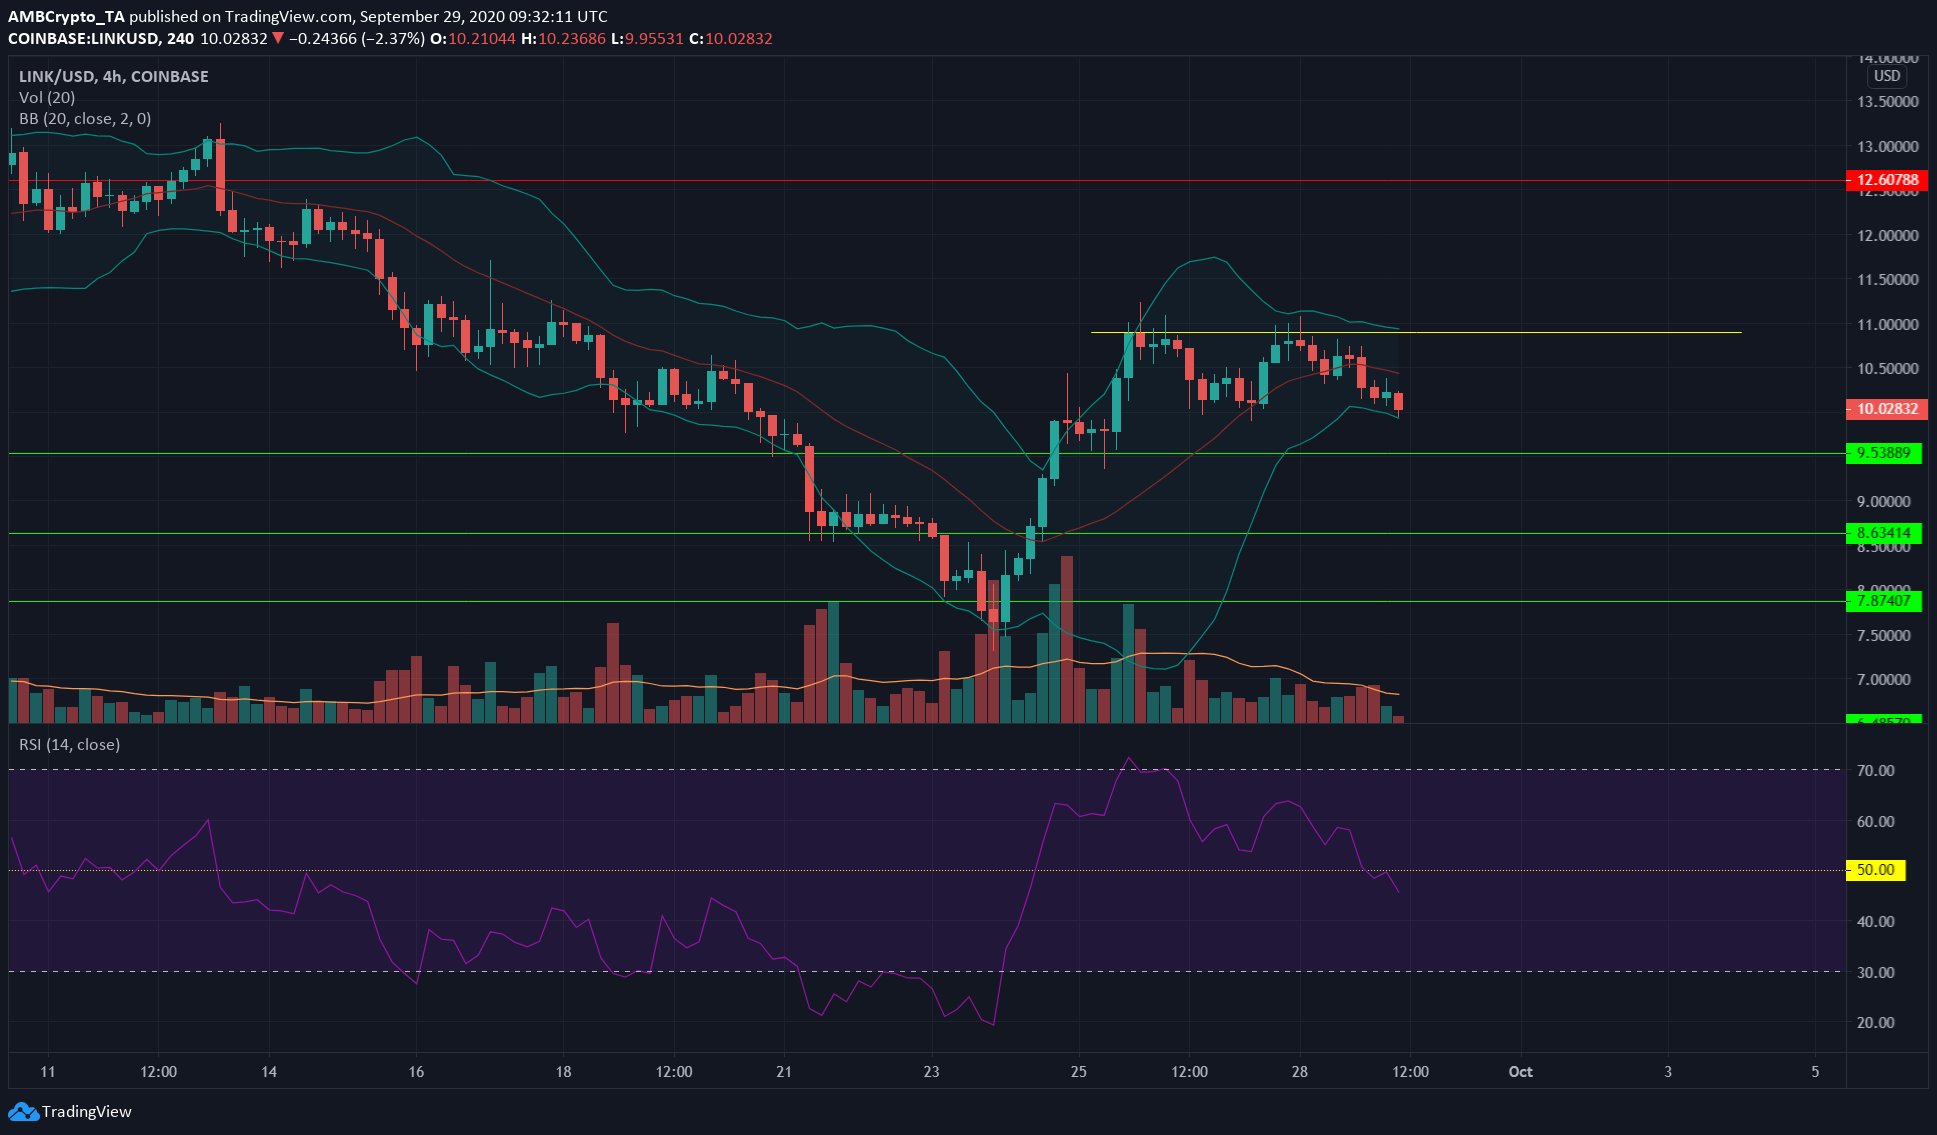Click the red down-triangle change indicator

click(278, 38)
